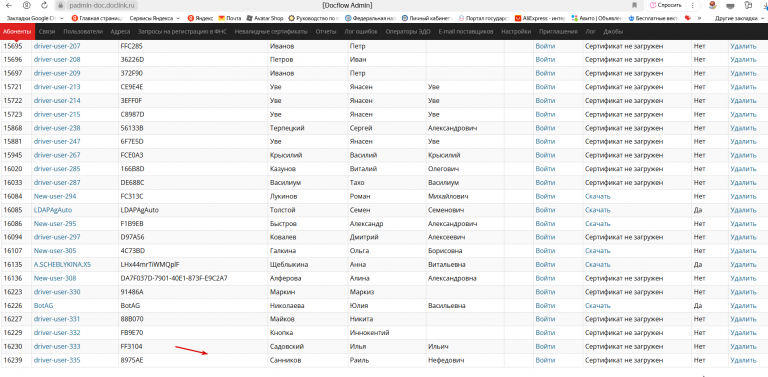Viewport: 768px width, 377px height.
Task: Open the AliExpress bookmark
Action: click(540, 18)
